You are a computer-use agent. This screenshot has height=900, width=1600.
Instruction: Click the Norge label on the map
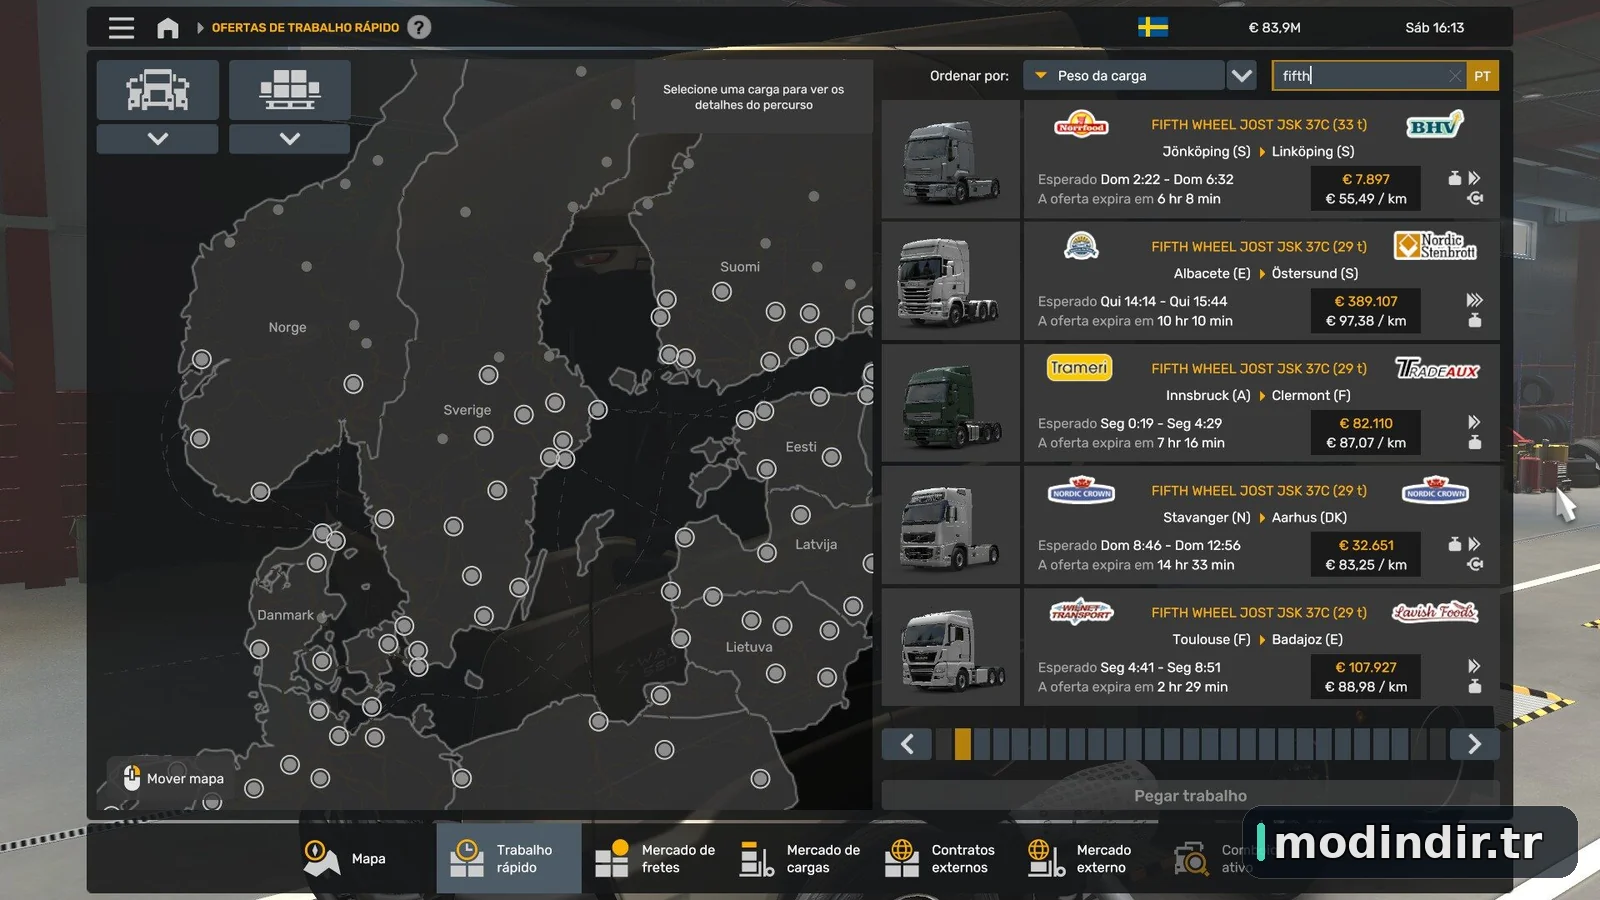click(287, 327)
